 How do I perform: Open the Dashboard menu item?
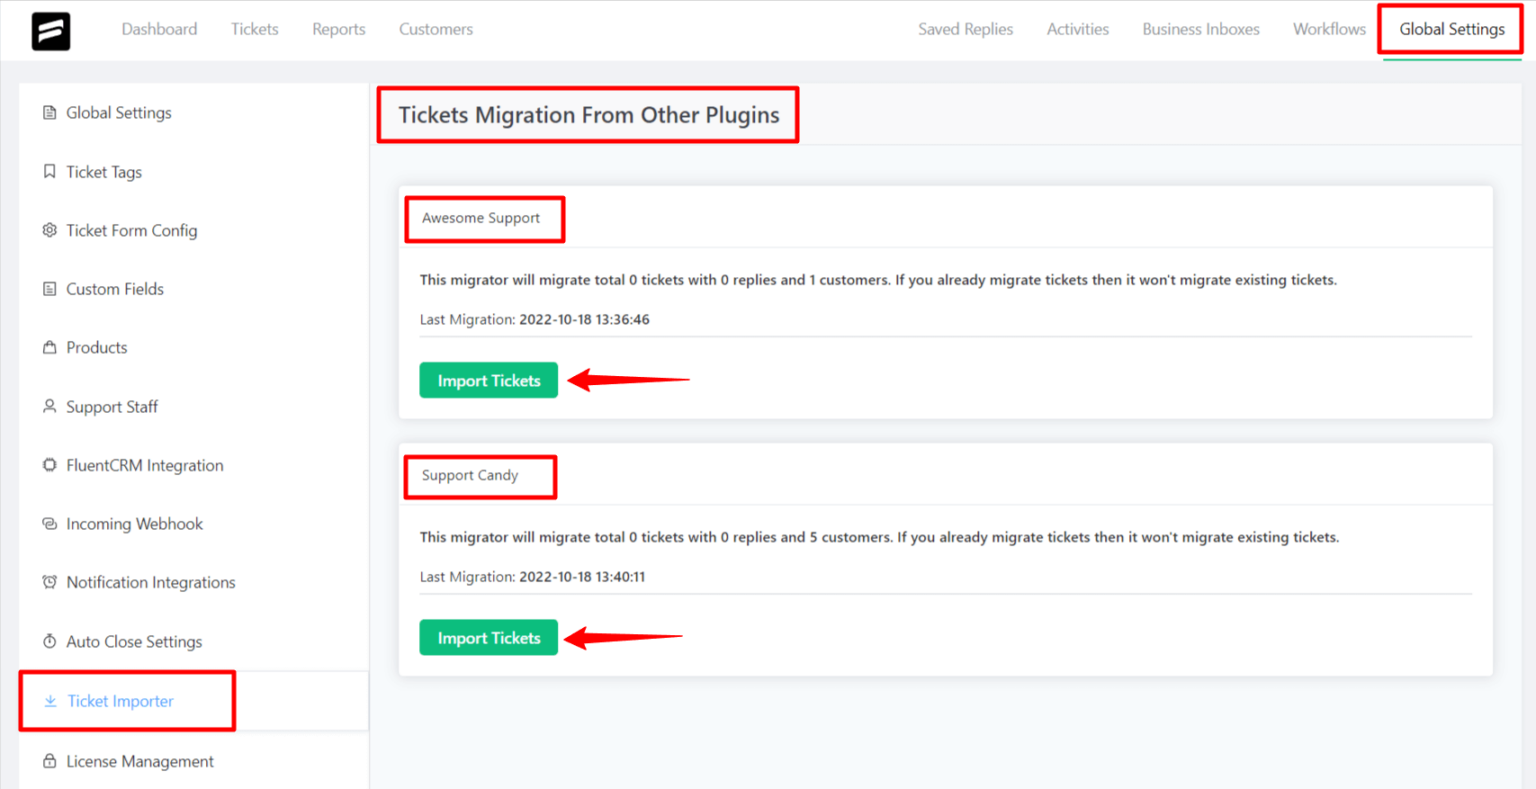159,29
